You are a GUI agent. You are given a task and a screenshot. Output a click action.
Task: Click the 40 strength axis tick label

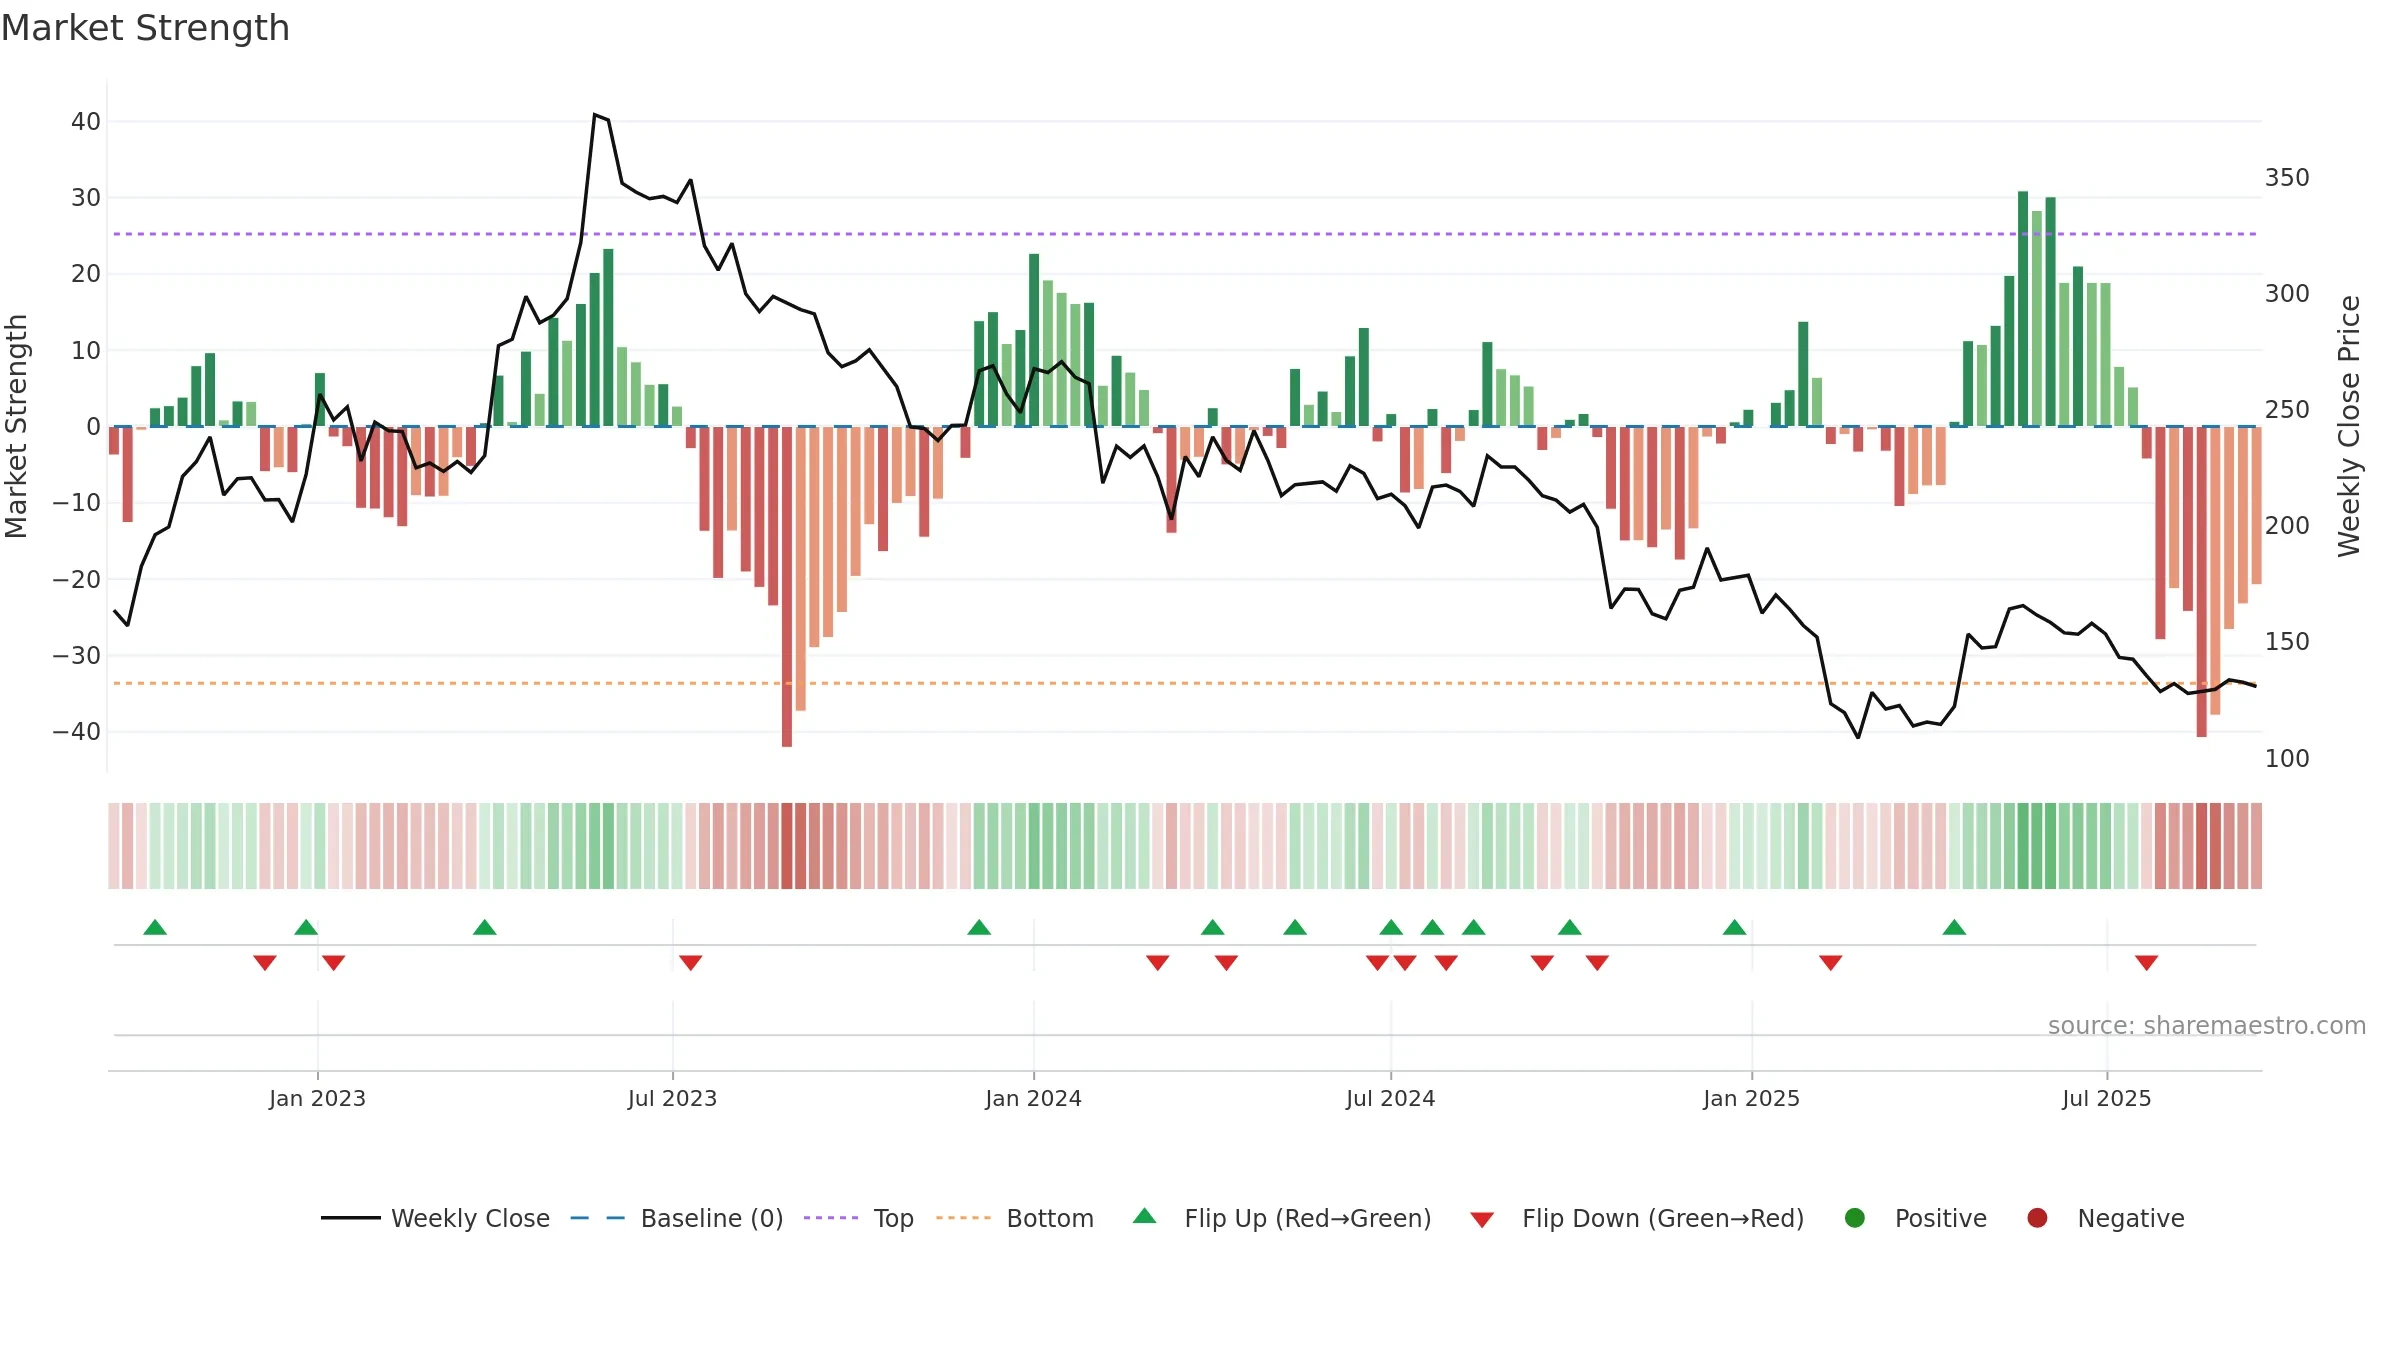click(86, 122)
